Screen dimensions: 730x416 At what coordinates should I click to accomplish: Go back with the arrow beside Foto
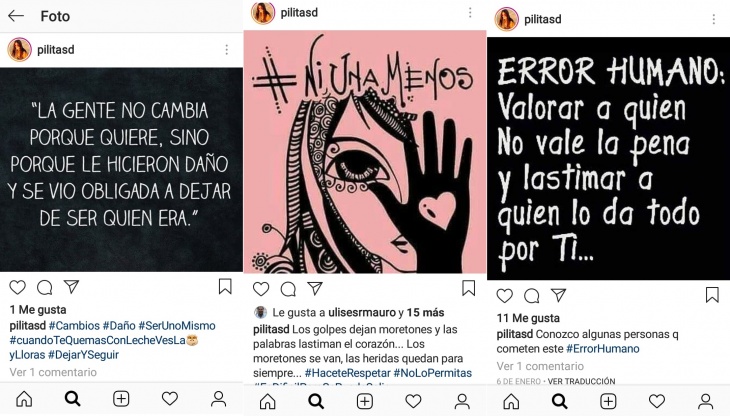click(16, 16)
